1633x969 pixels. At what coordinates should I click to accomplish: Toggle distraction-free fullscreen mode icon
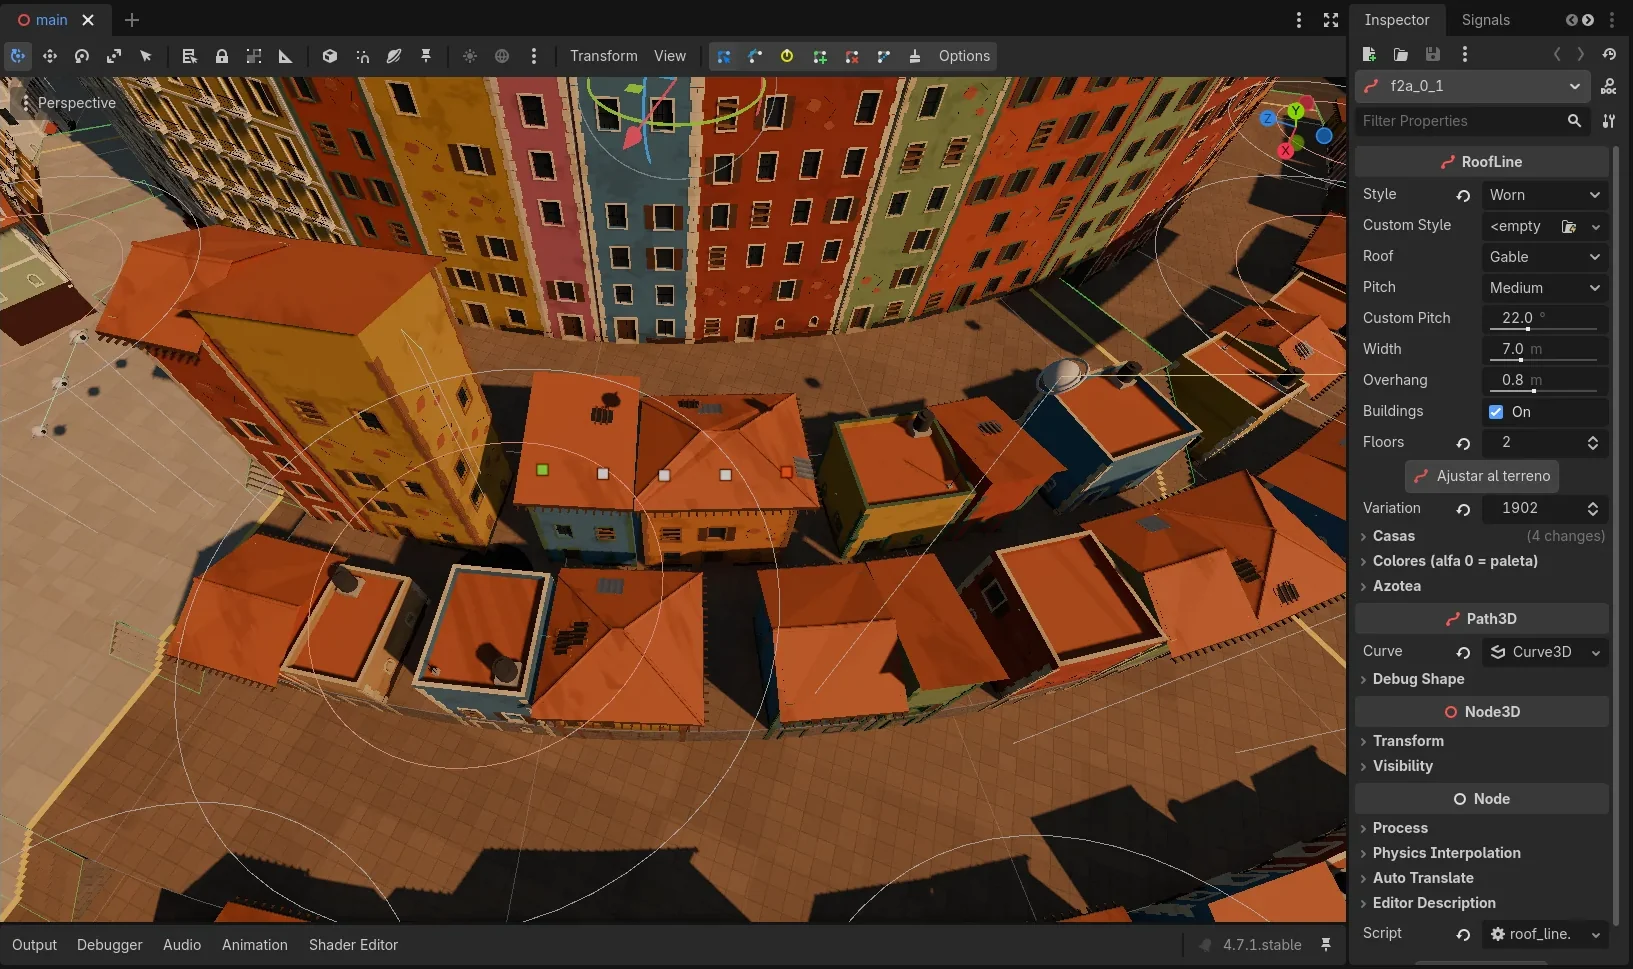[1331, 20]
